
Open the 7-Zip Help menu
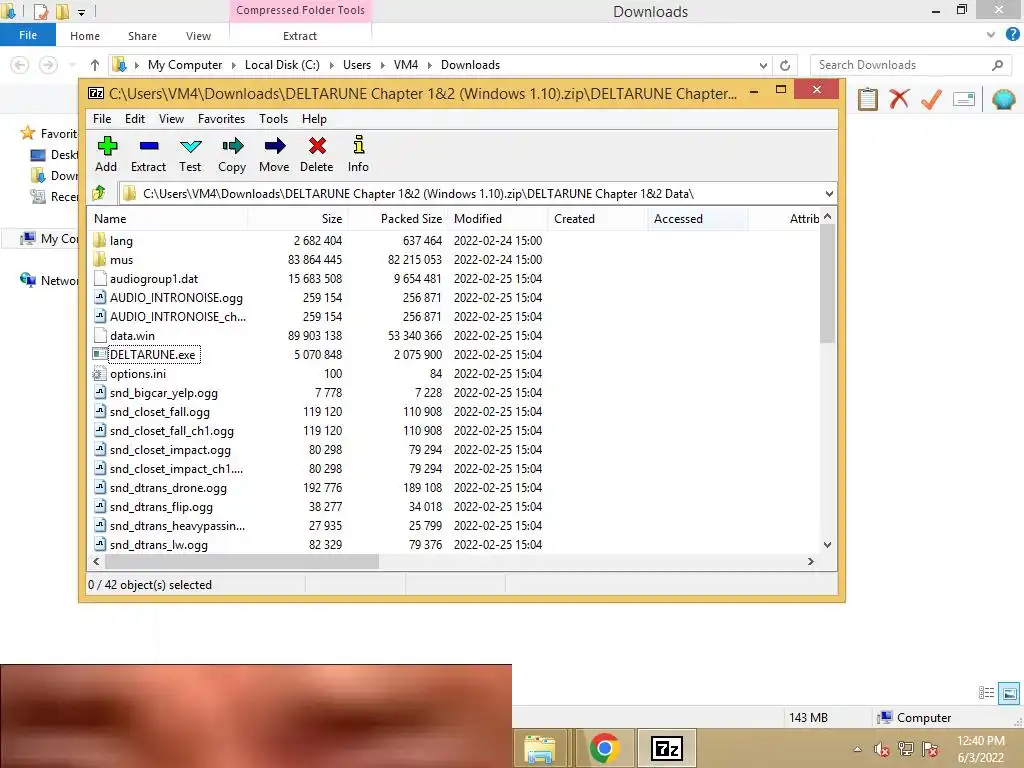(x=314, y=119)
